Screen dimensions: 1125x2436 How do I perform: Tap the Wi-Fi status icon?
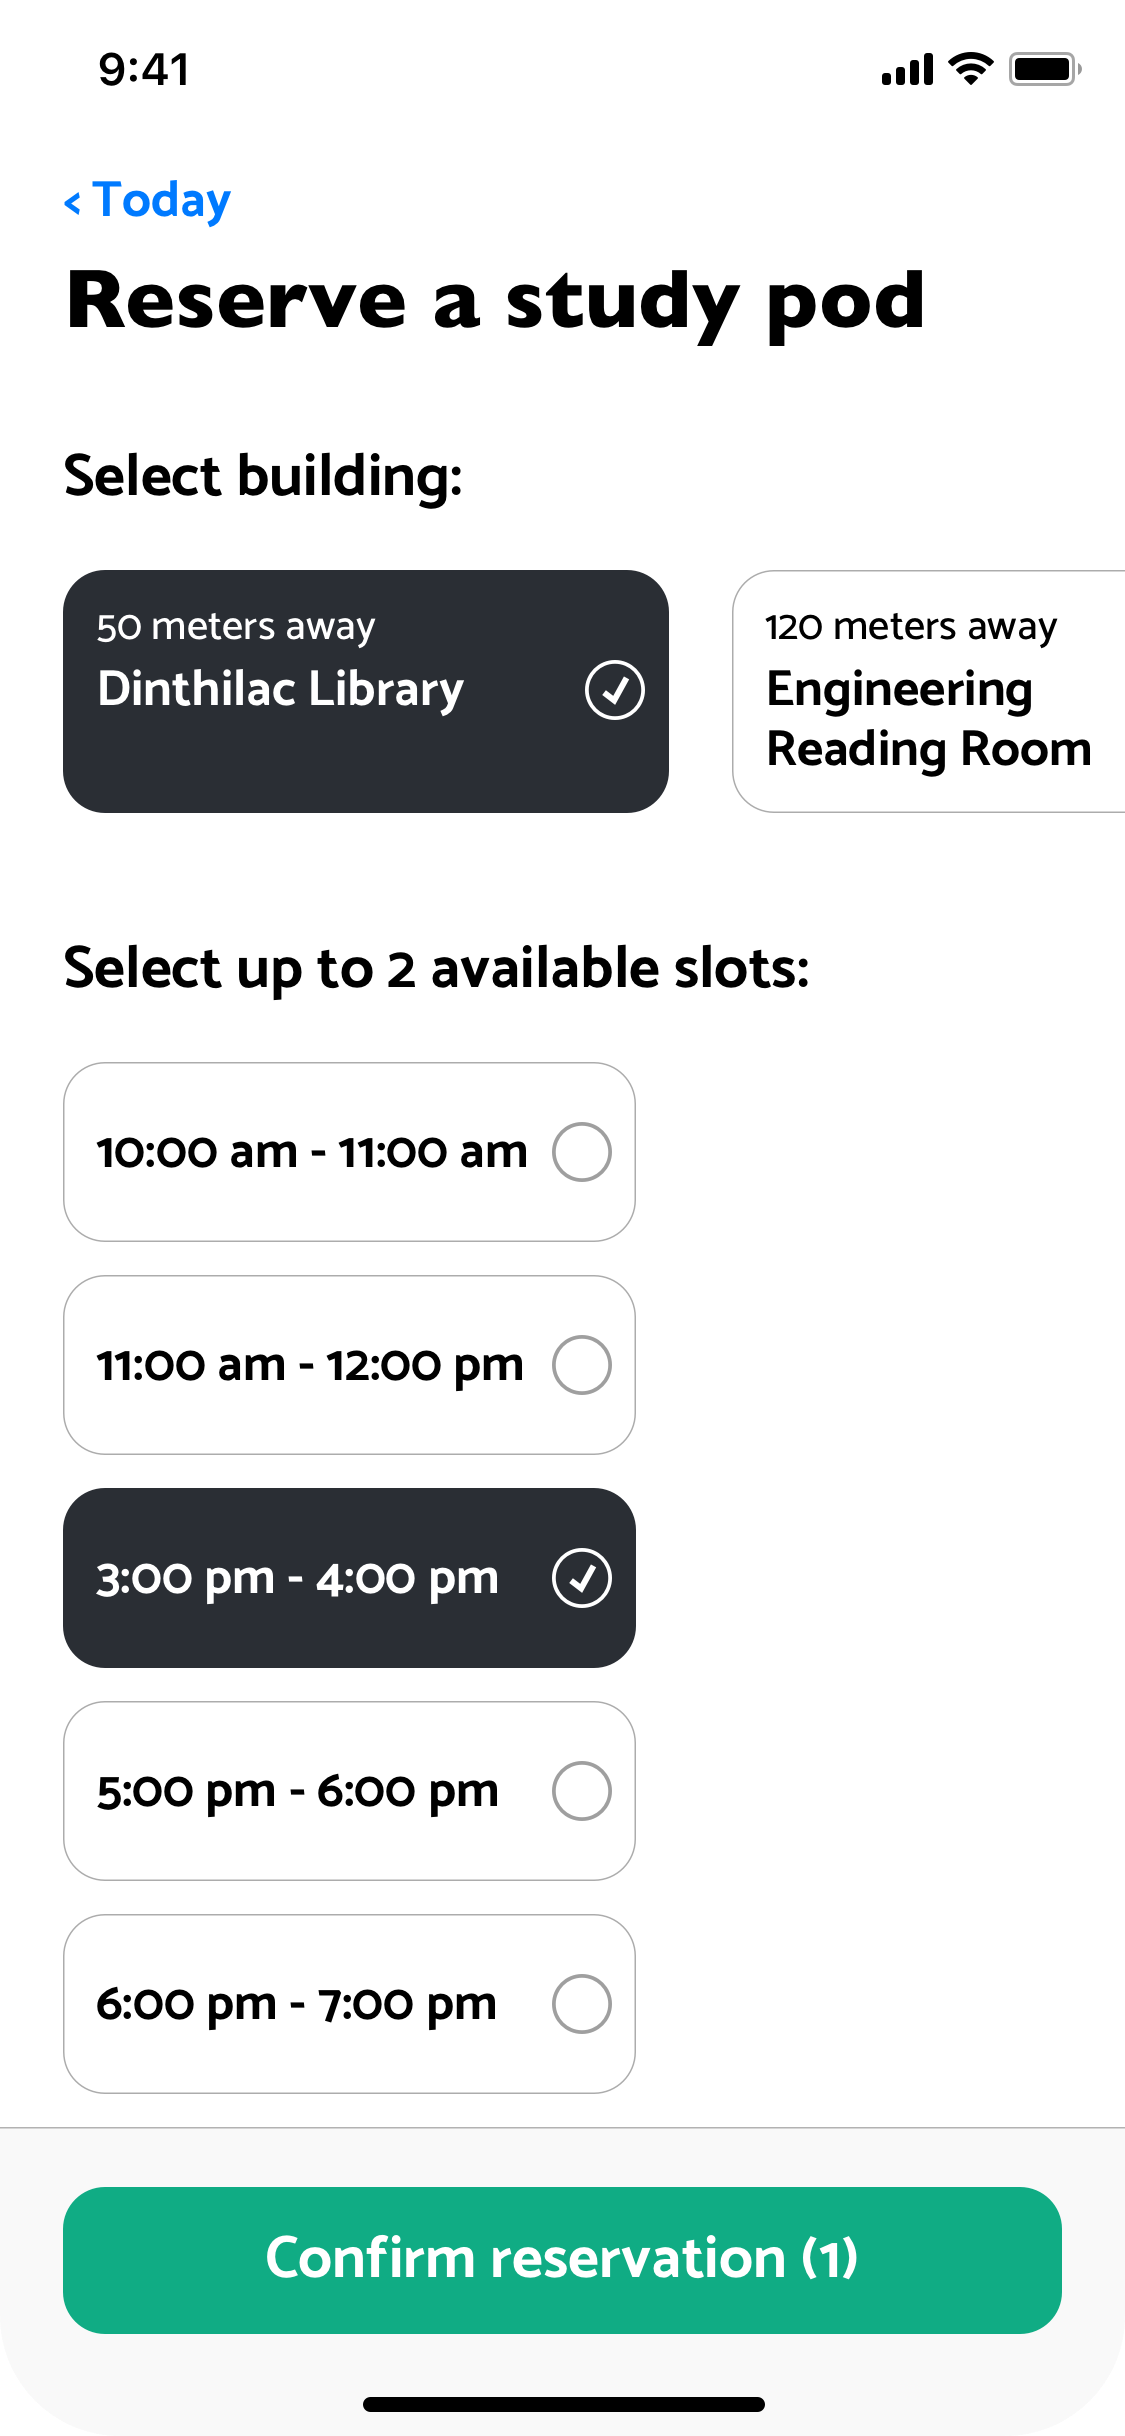pyautogui.click(x=969, y=69)
